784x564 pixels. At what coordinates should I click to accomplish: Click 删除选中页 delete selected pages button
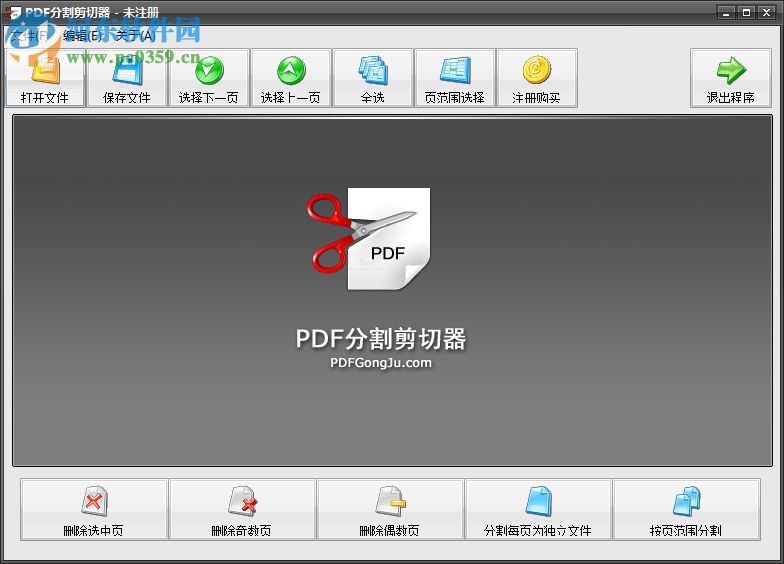point(94,510)
